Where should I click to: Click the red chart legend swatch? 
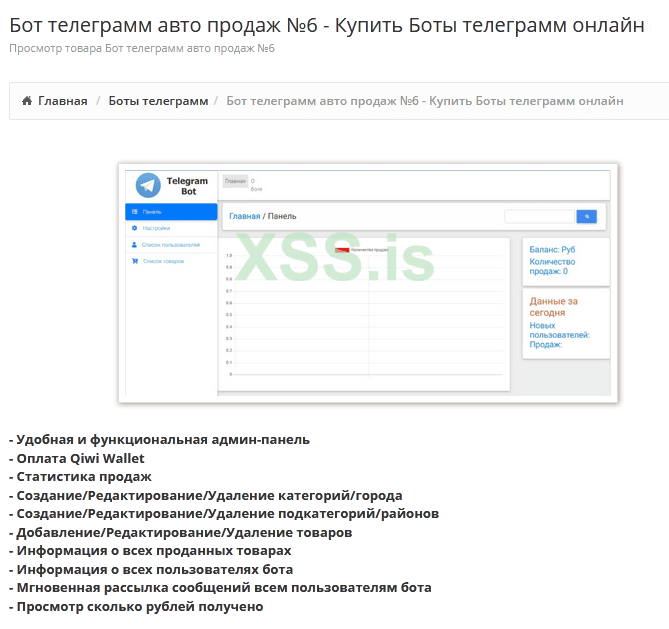(x=342, y=250)
